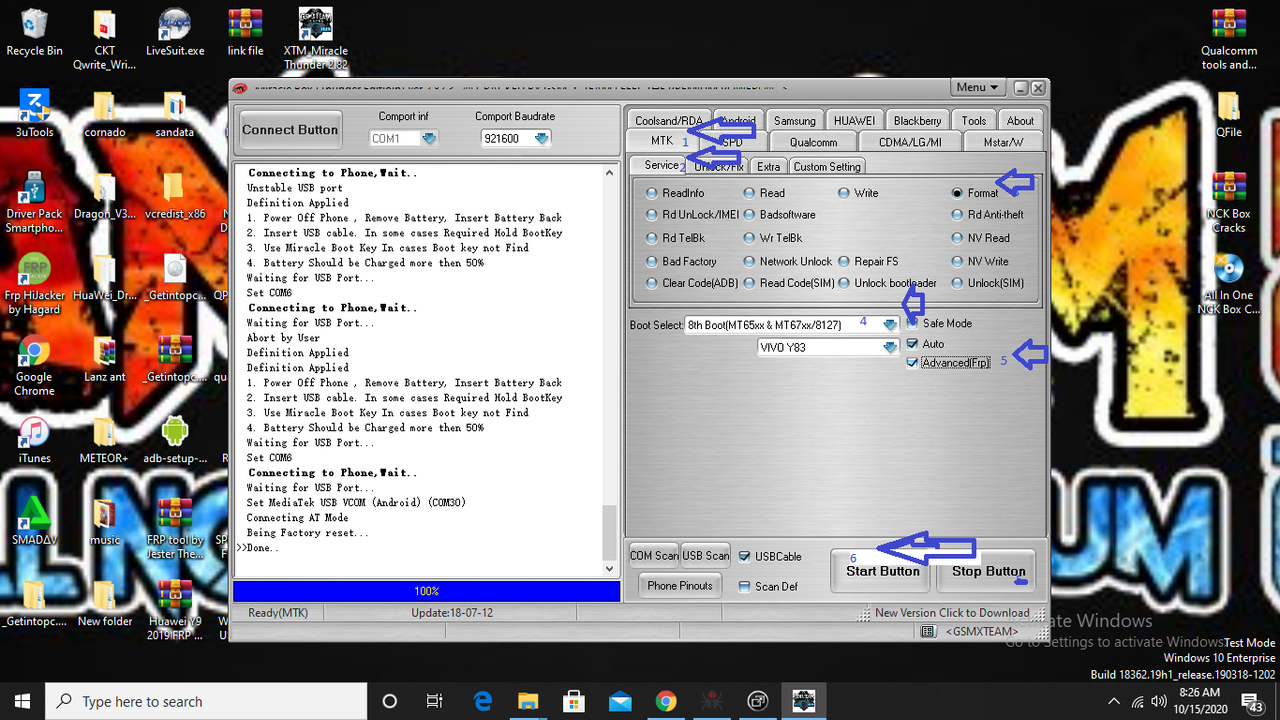Open the 3uTools desktop shortcut
Image resolution: width=1280 pixels, height=720 pixels.
click(x=34, y=113)
